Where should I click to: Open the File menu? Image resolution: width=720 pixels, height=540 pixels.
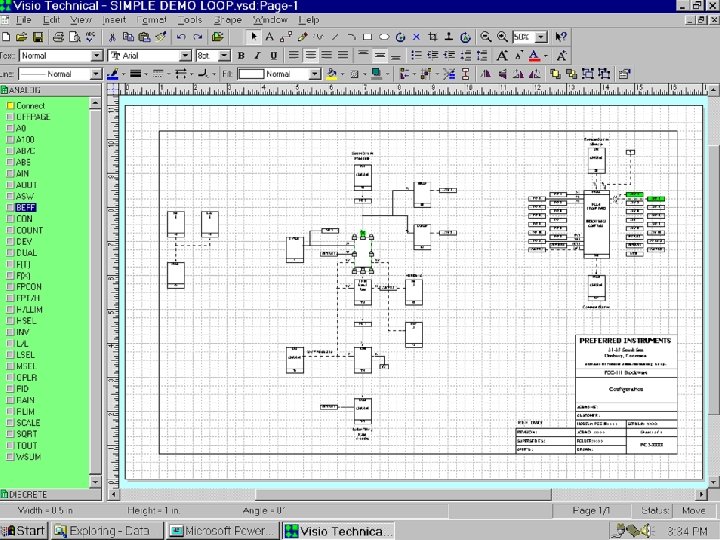23,20
